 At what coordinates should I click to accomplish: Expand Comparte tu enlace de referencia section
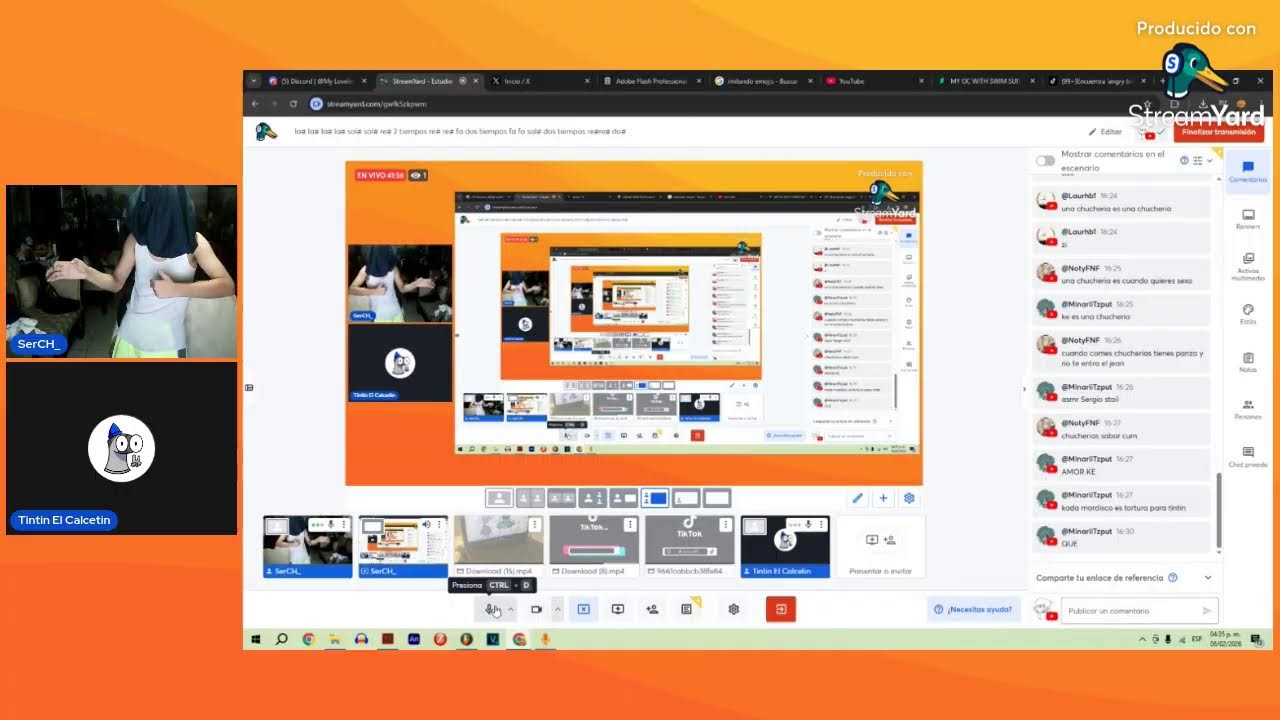[x=1208, y=578]
